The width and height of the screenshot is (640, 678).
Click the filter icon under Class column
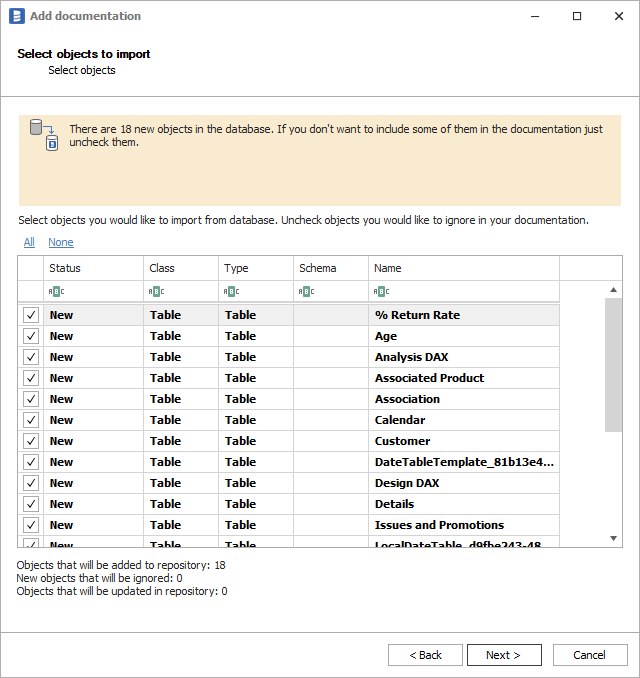pos(156,291)
